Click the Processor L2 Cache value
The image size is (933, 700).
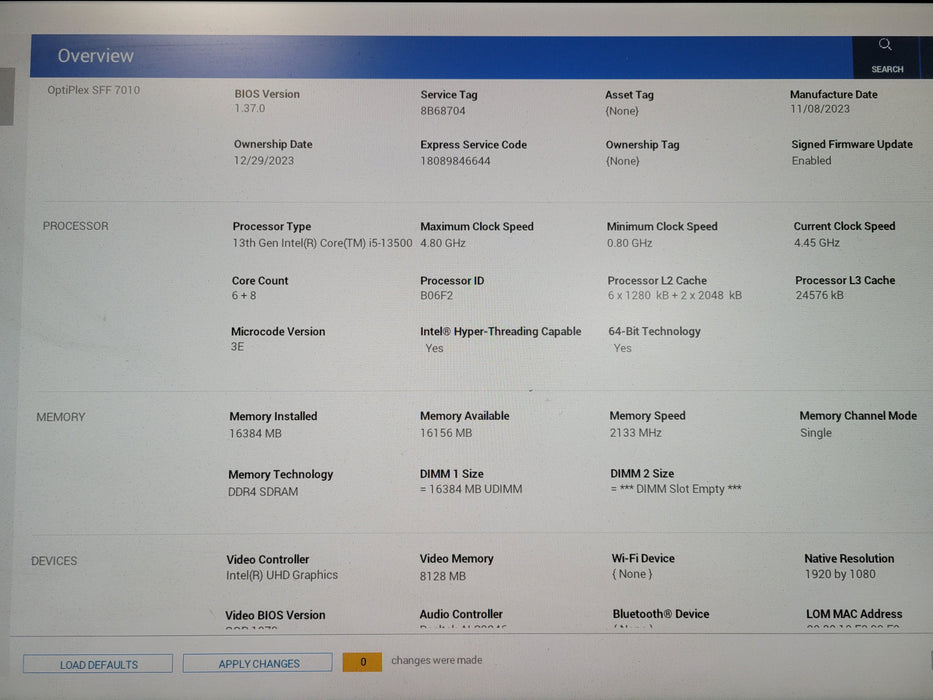(x=675, y=295)
